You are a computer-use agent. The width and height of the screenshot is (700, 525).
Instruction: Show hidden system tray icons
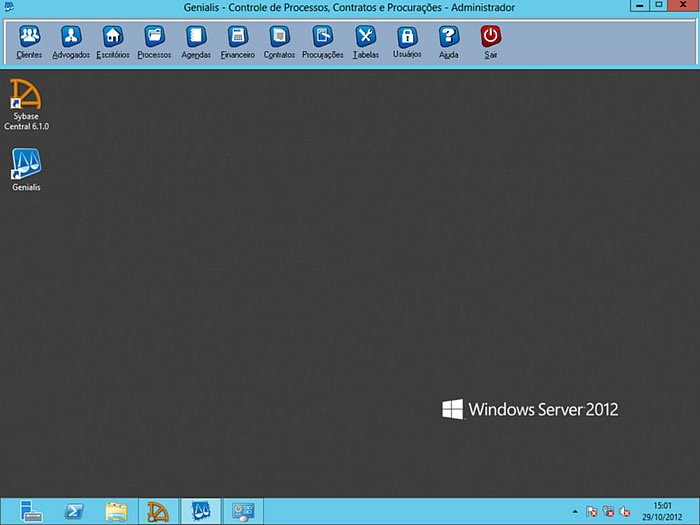575,512
